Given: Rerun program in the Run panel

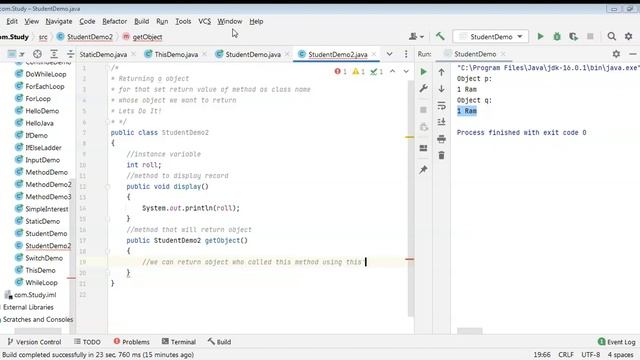Looking at the screenshot, I should (x=423, y=72).
